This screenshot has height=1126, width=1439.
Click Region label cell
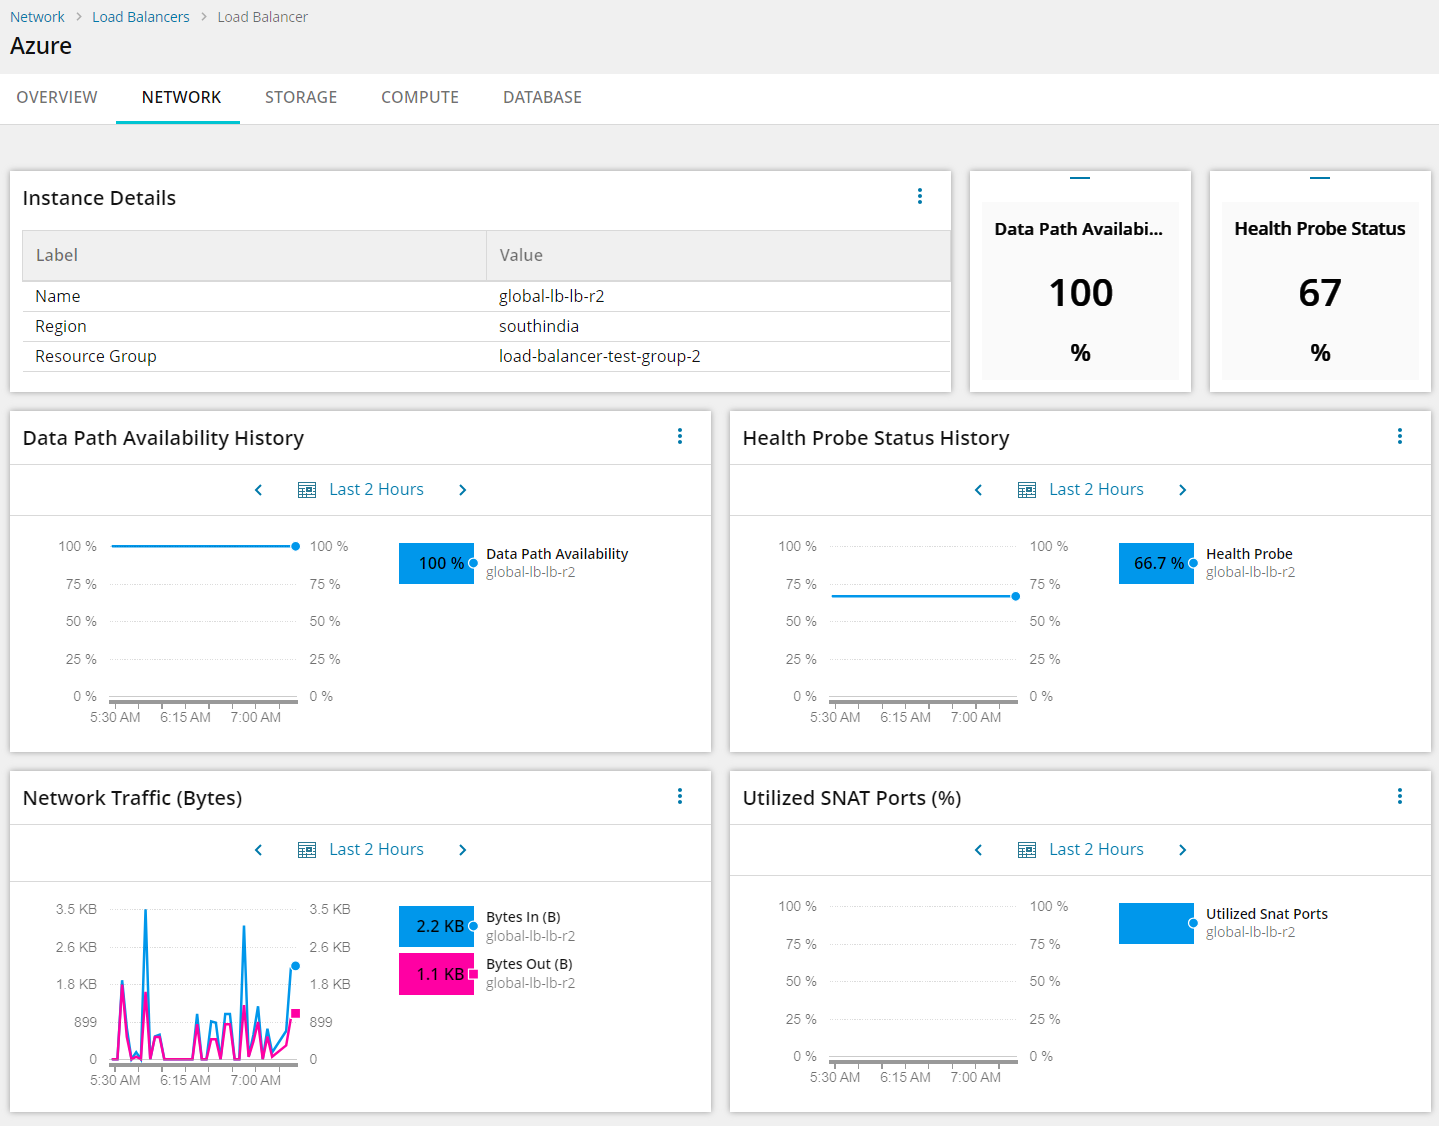tap(255, 326)
